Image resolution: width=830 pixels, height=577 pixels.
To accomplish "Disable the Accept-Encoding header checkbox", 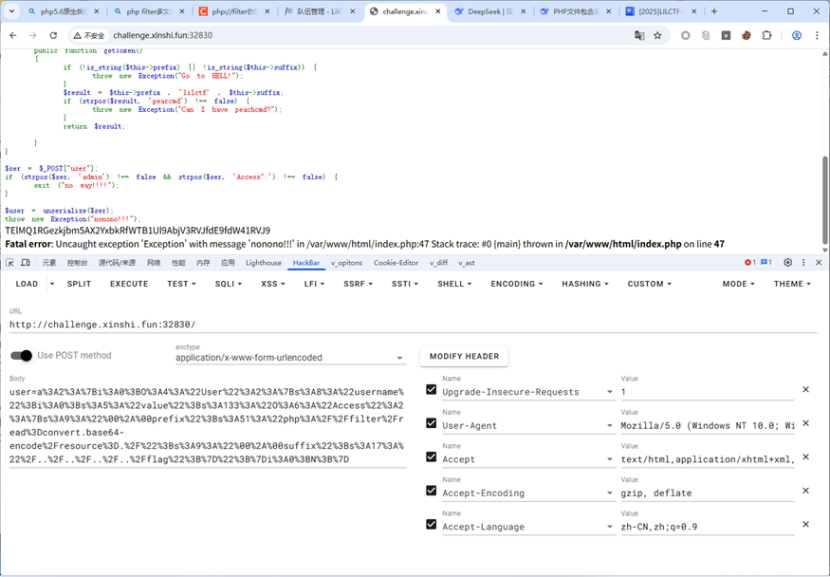I will (431, 492).
